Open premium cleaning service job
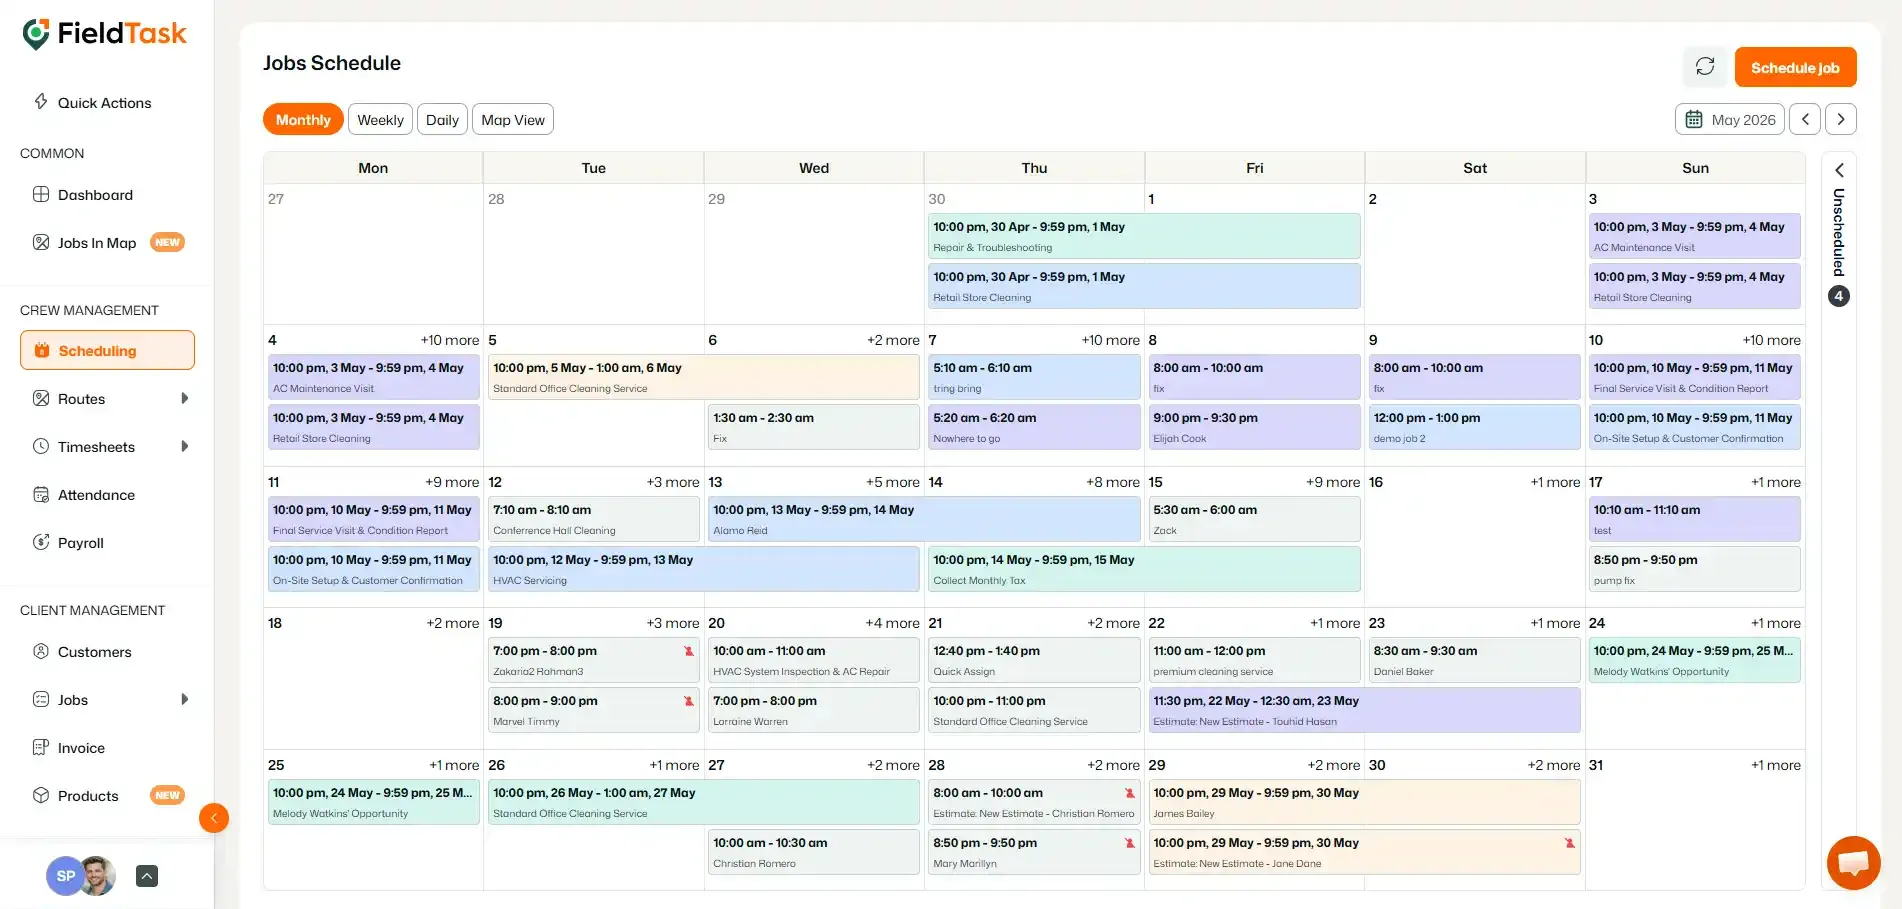The width and height of the screenshot is (1902, 909). pos(1254,660)
